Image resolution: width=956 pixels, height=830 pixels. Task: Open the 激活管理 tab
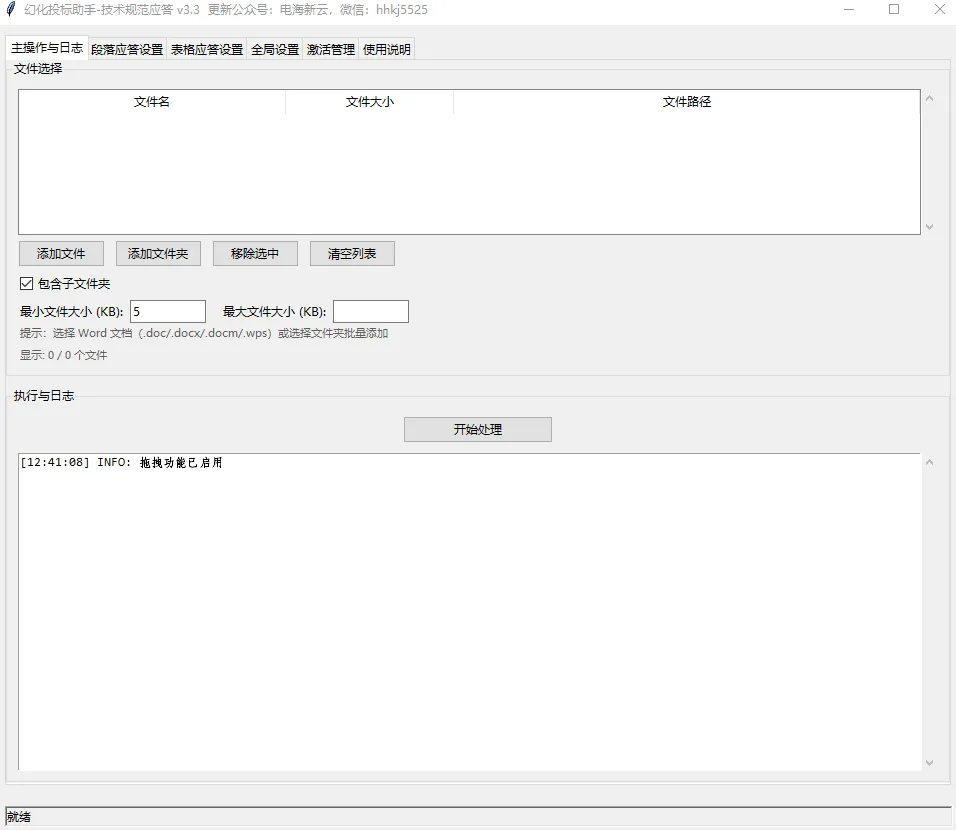[x=330, y=49]
